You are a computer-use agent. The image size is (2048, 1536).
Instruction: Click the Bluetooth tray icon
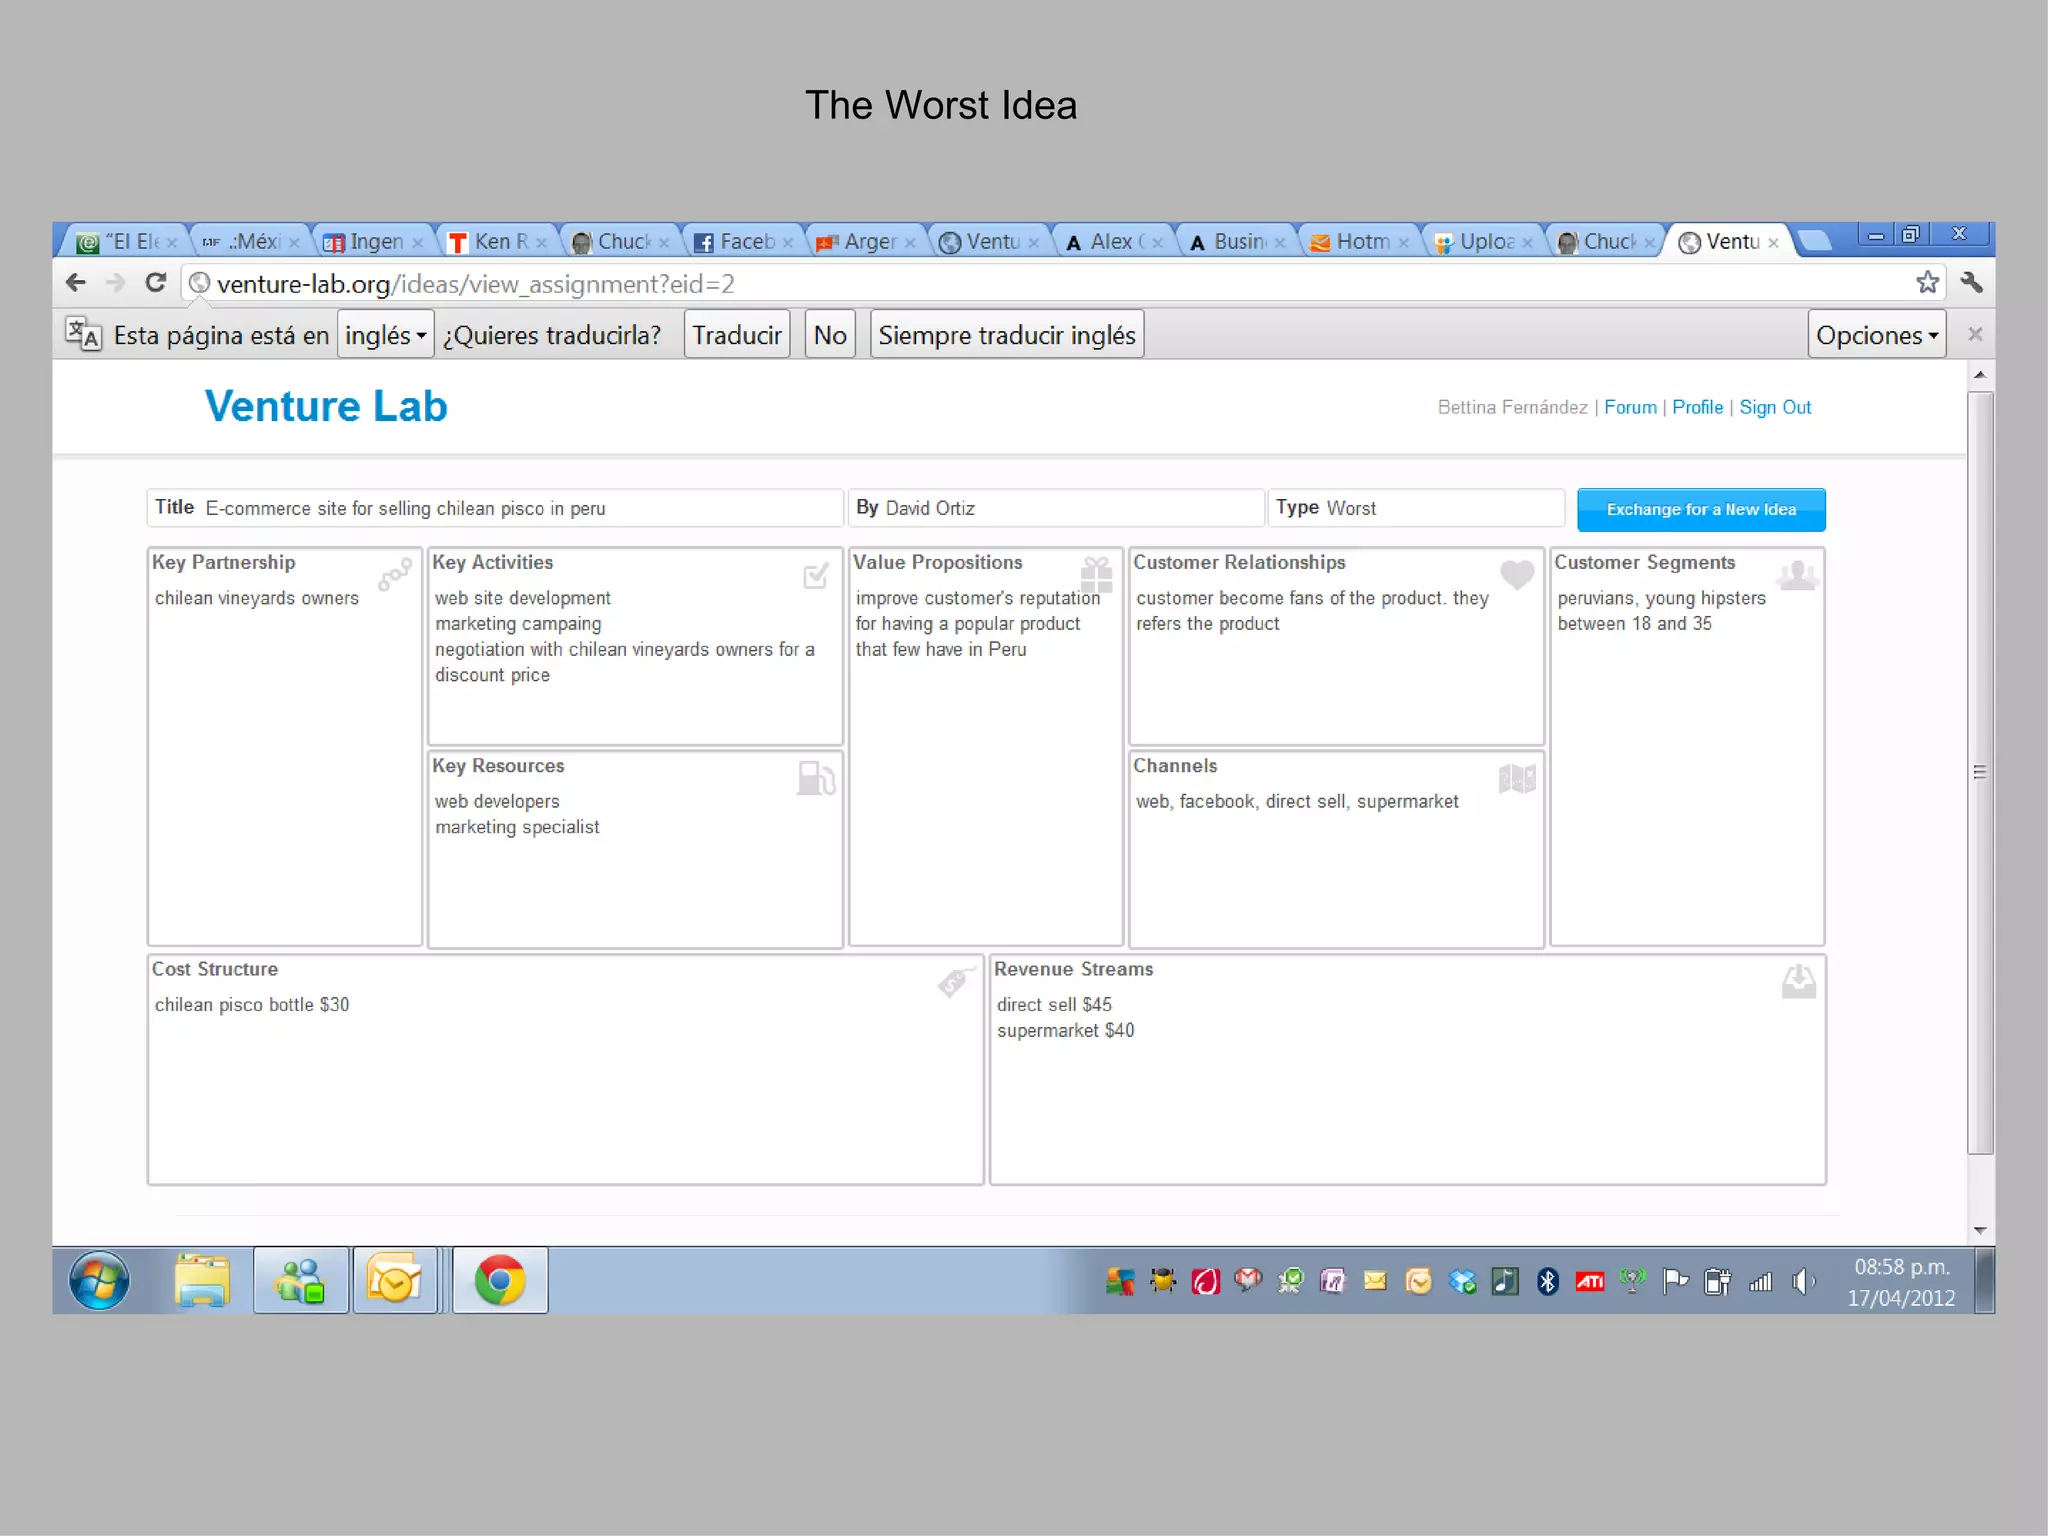[x=1547, y=1281]
